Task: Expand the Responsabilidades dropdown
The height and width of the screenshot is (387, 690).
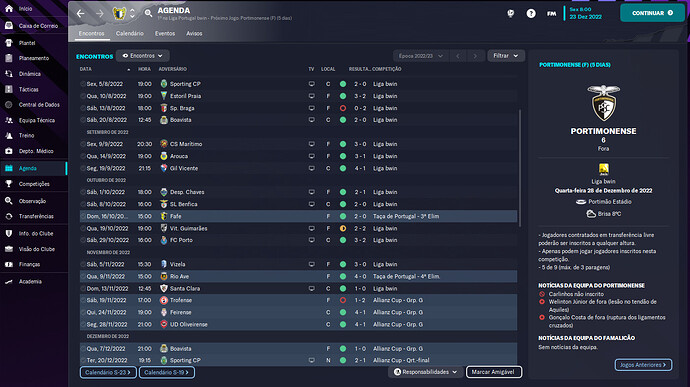Action: pyautogui.click(x=425, y=372)
